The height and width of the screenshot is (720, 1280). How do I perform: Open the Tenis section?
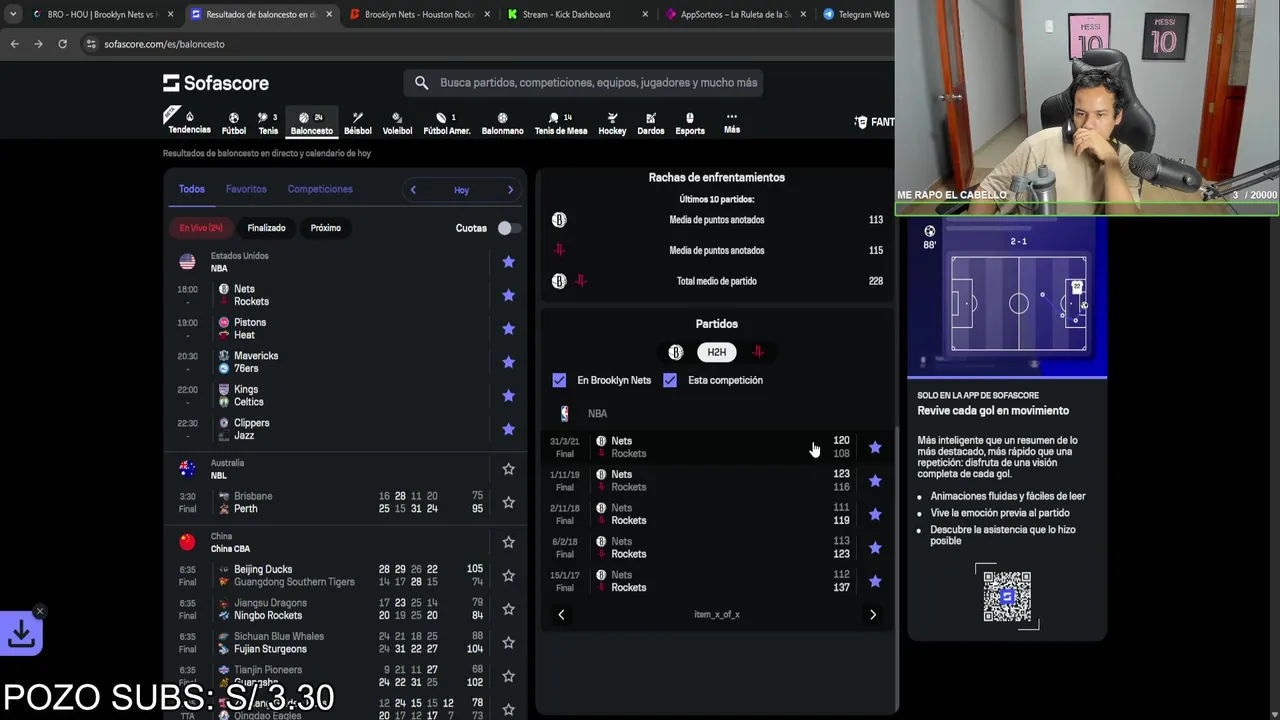(268, 123)
